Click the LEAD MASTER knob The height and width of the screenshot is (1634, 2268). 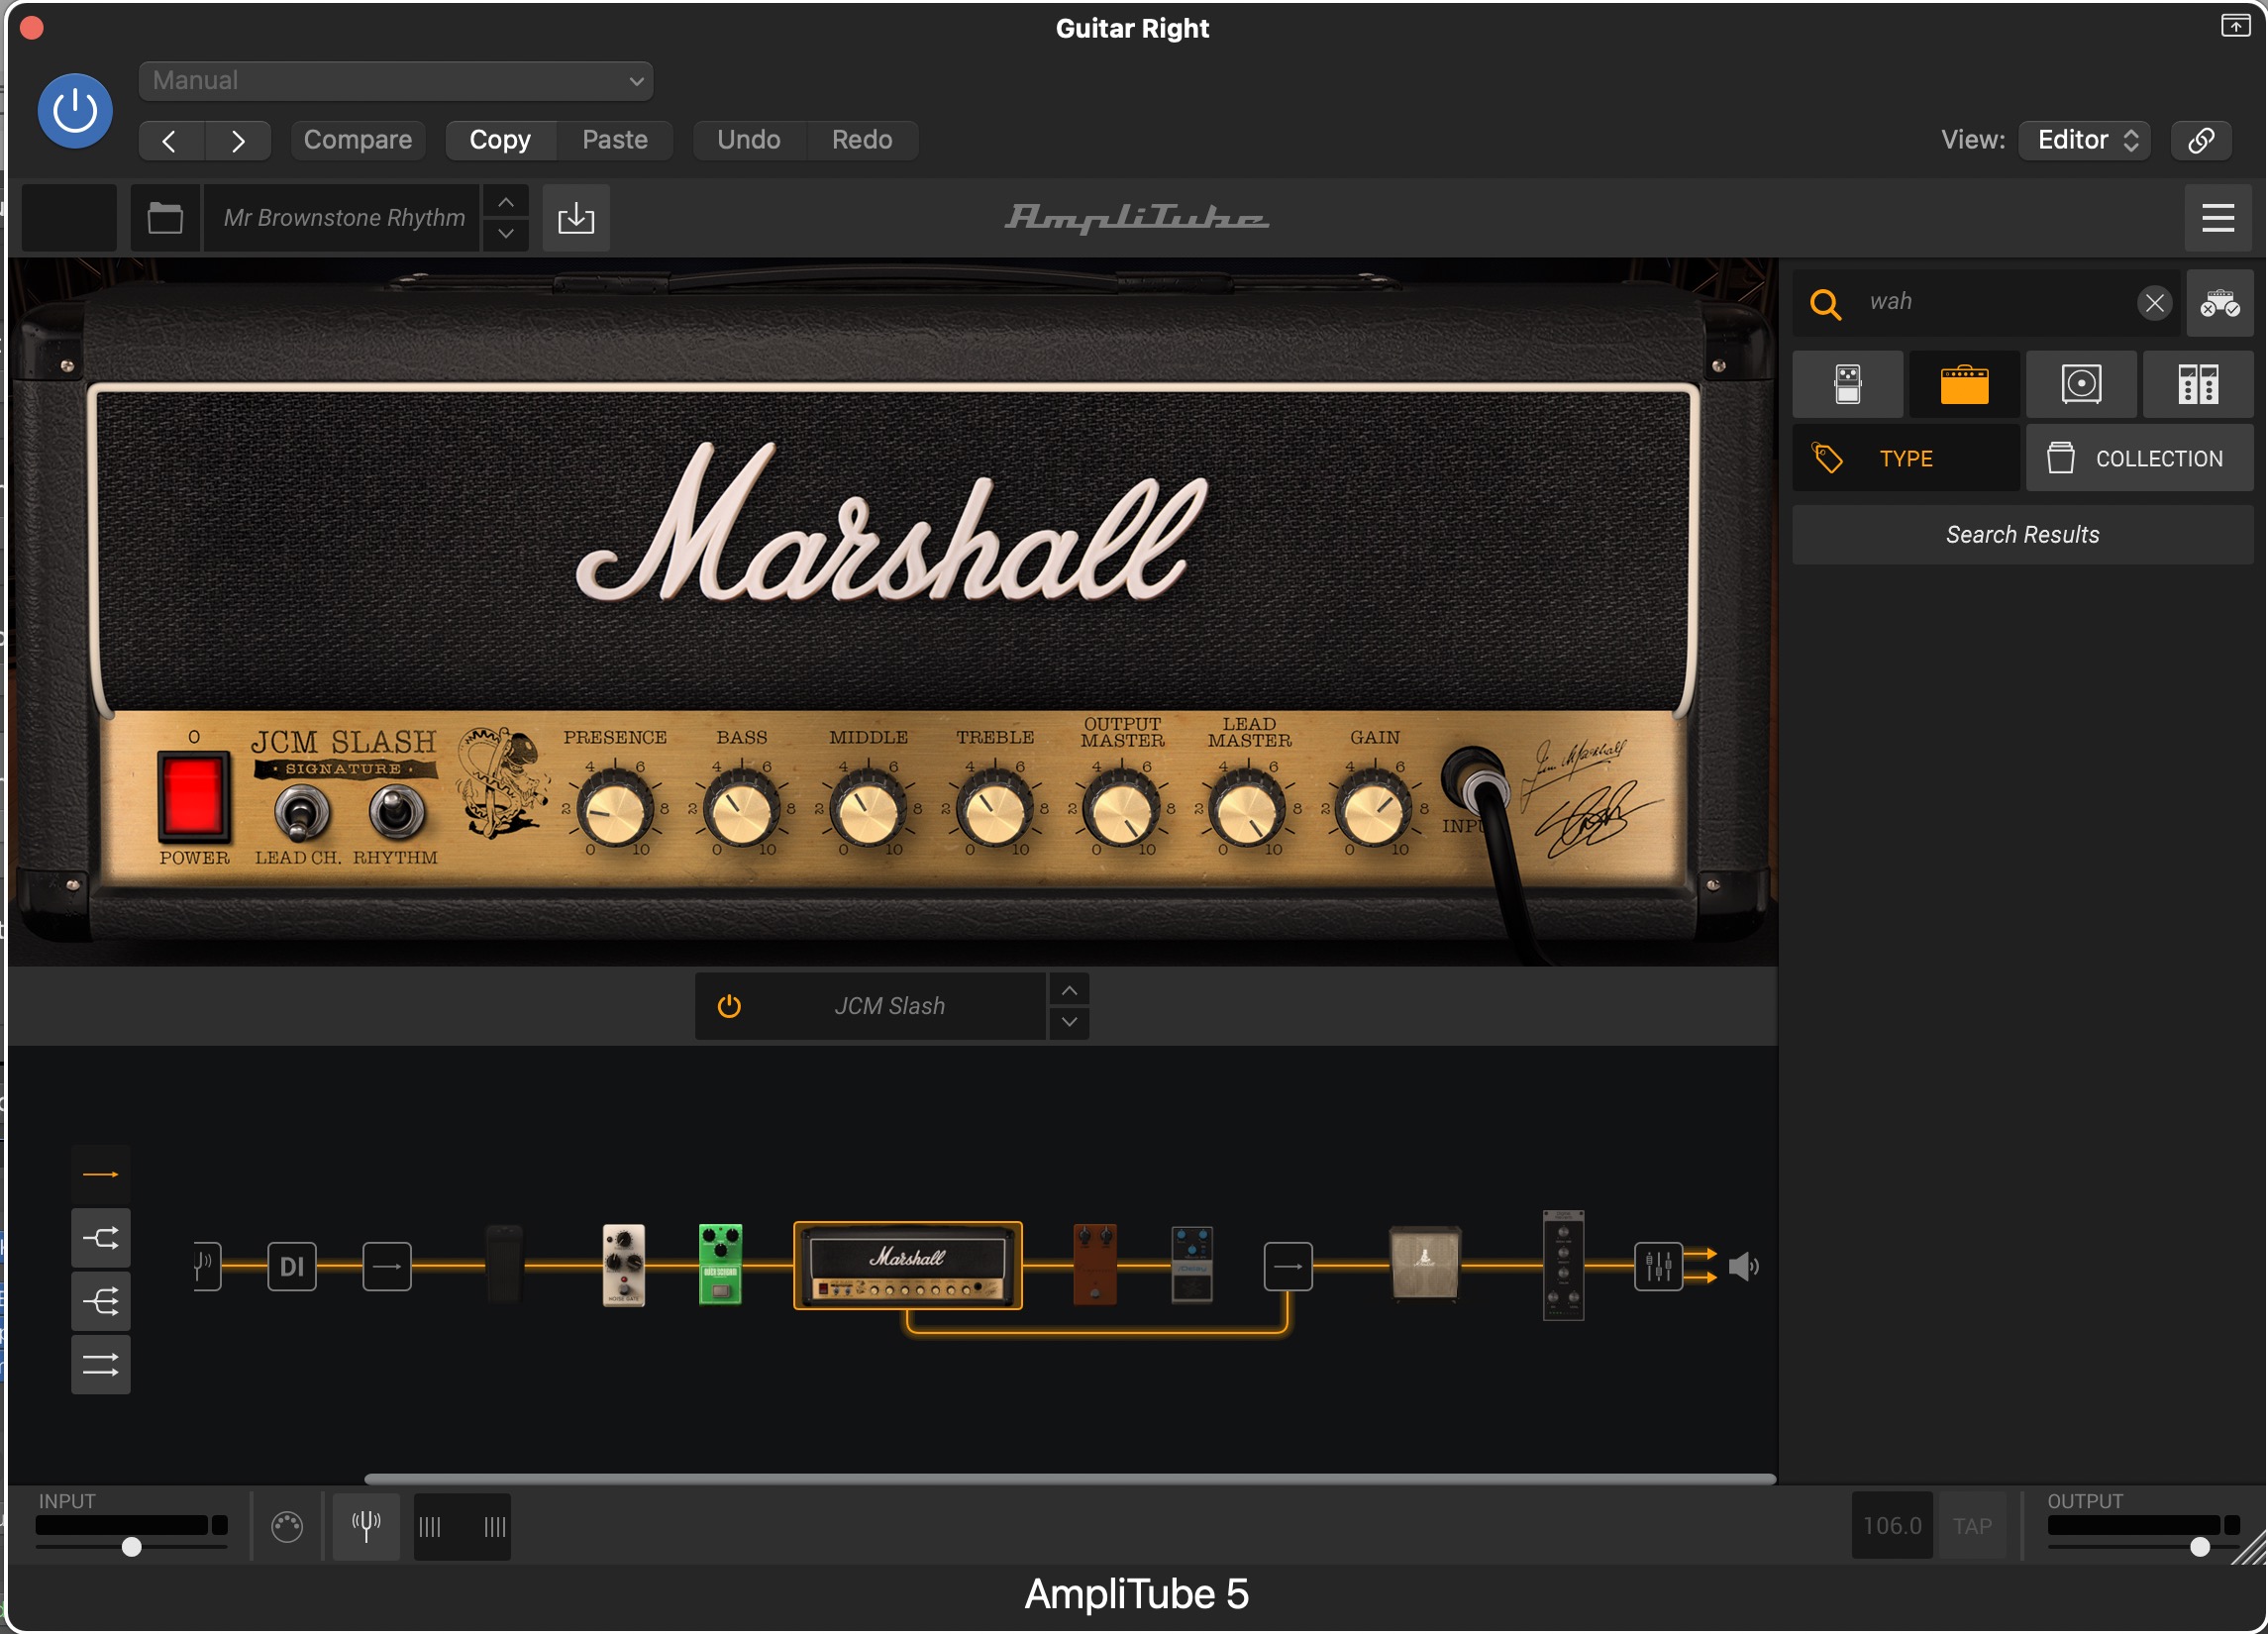pos(1248,809)
